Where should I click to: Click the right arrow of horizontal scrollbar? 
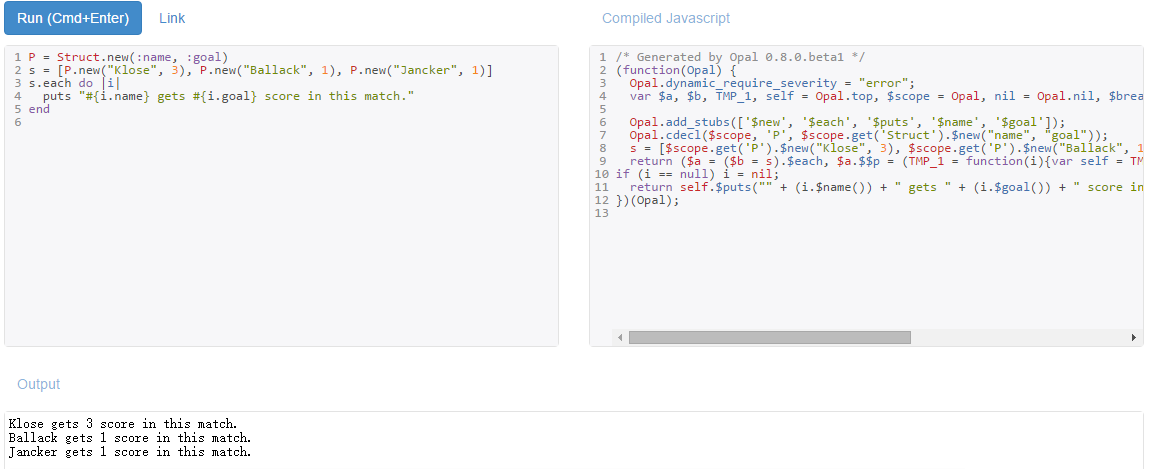(x=1134, y=338)
